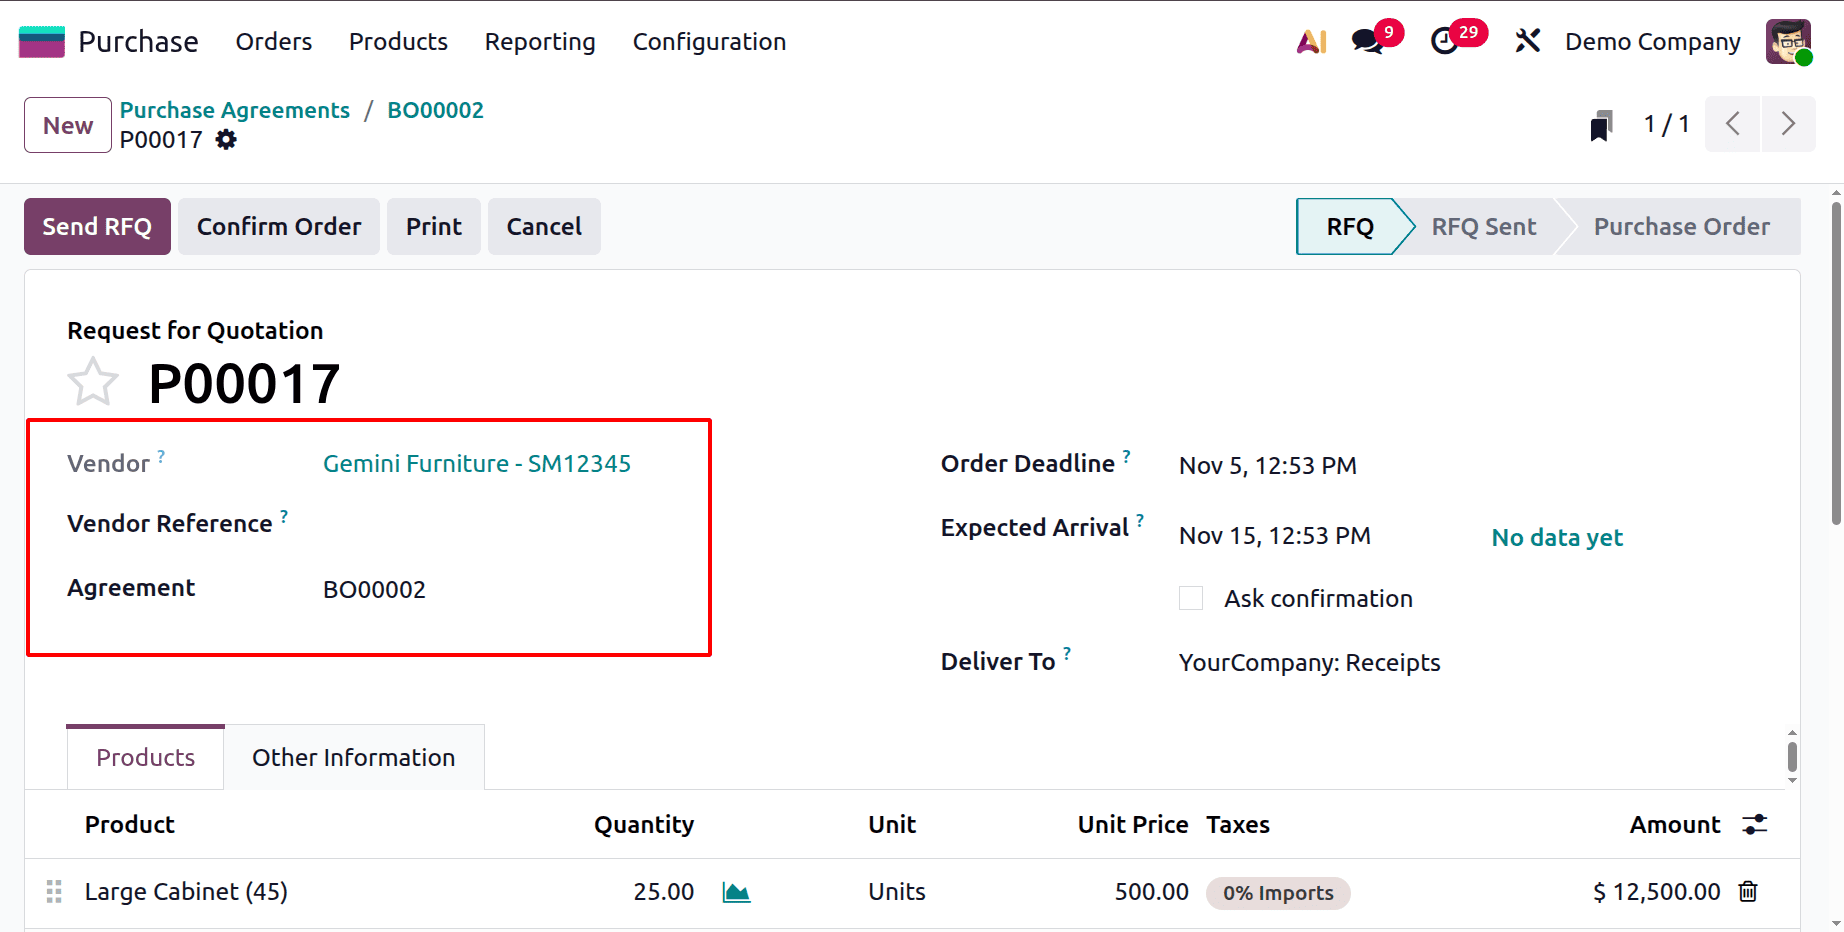Click the developer tools wrench icon
The height and width of the screenshot is (932, 1844).
pyautogui.click(x=1527, y=41)
